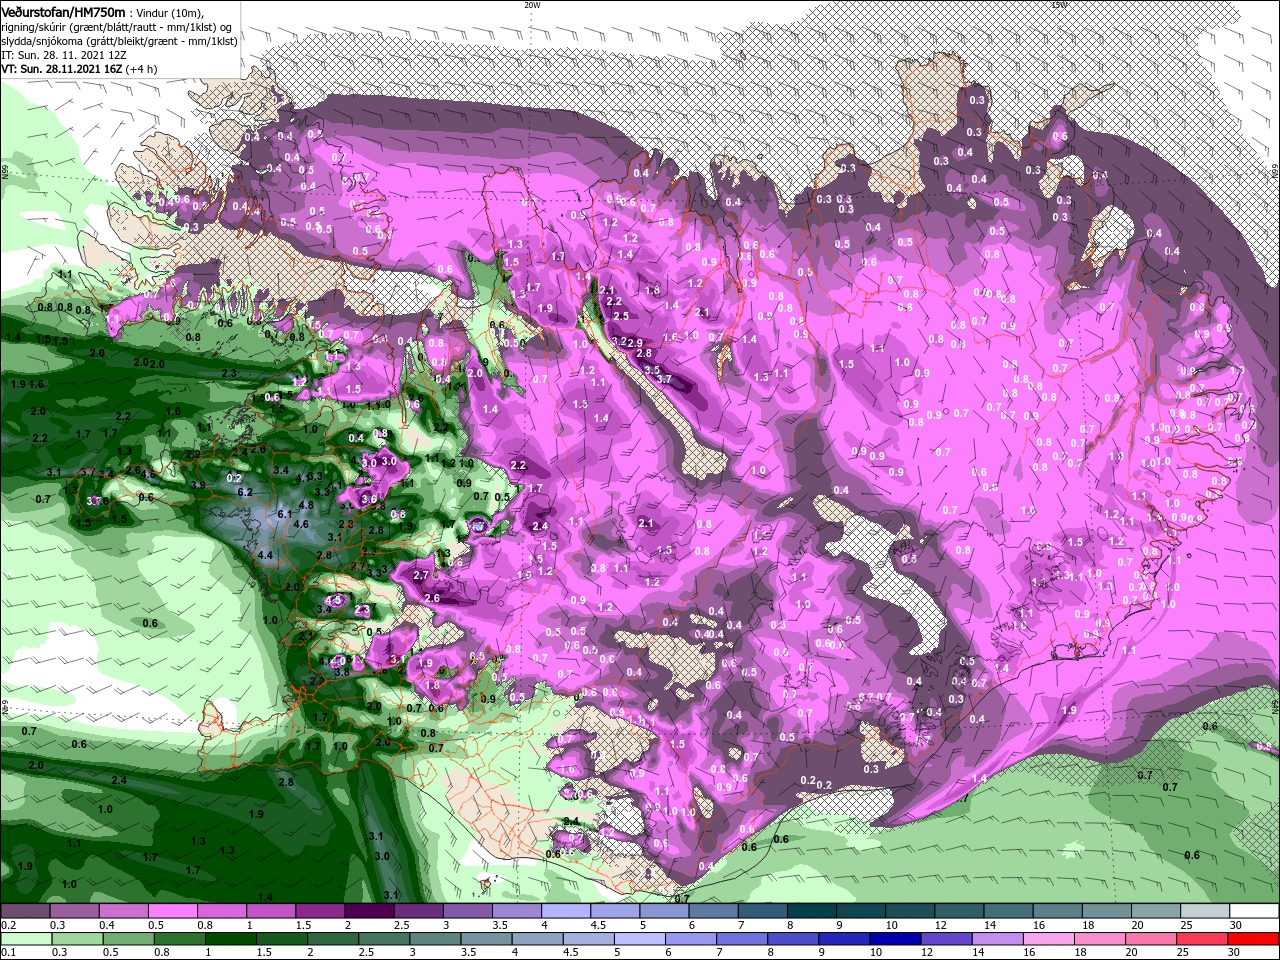Click the 6.1 rainfall value on the map
The height and width of the screenshot is (960, 1280).
283,513
